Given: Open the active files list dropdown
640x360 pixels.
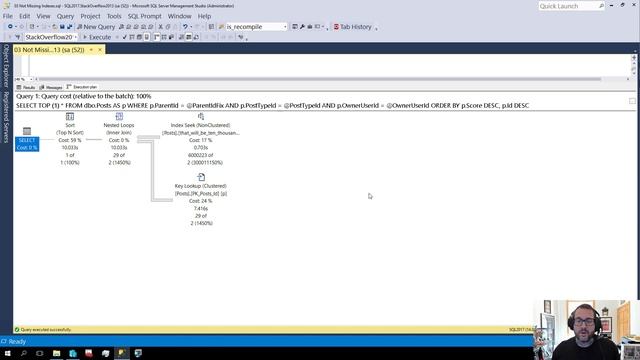Looking at the screenshot, I should point(635,50).
